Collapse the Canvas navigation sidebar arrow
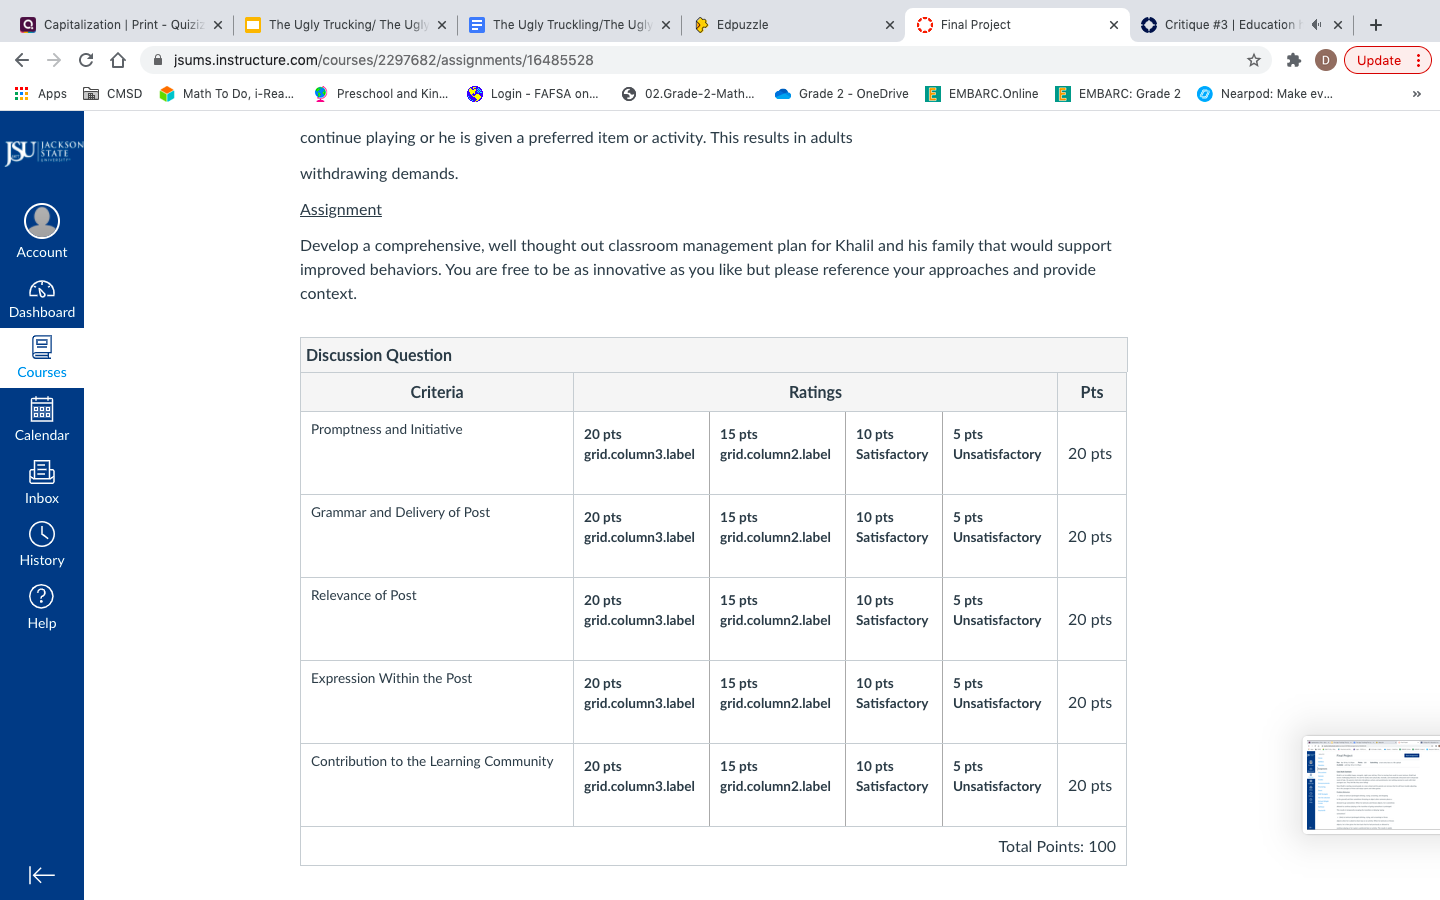This screenshot has height=900, width=1440. [42, 875]
